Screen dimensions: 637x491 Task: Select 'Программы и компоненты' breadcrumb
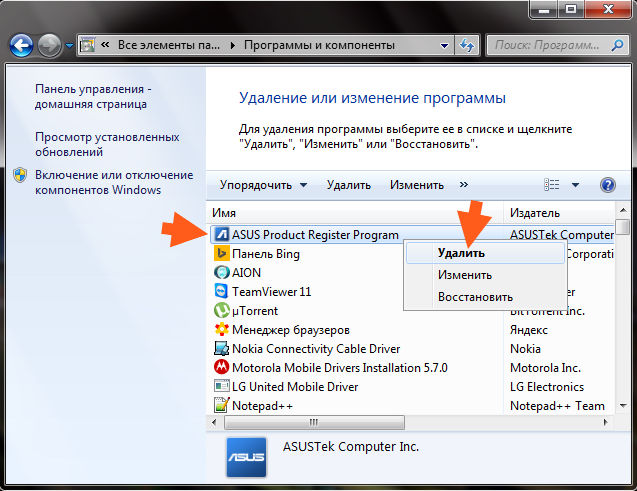319,45
